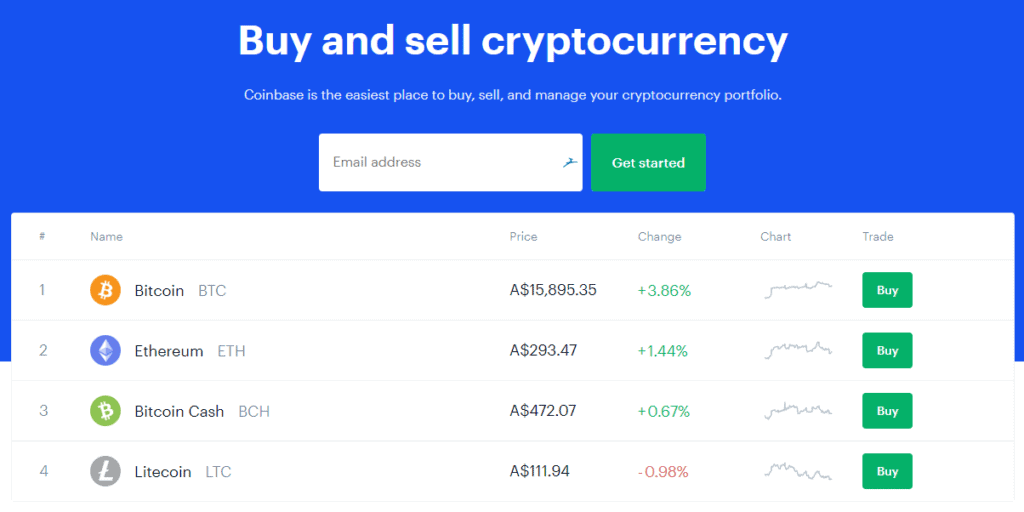Buy Bitcoin using its Buy button
1024x512 pixels.
click(x=887, y=290)
